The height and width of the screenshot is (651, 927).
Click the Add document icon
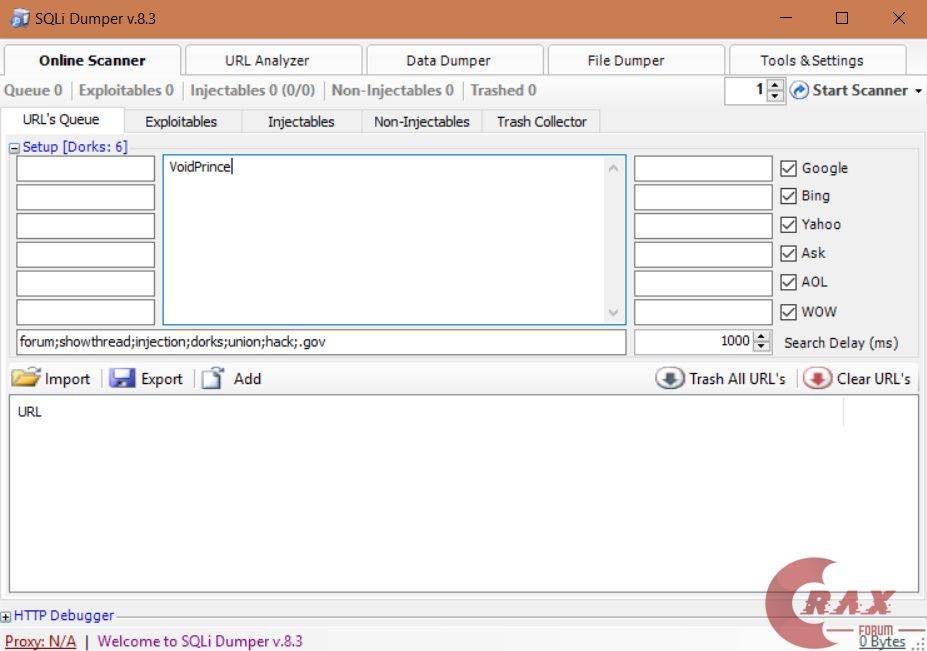[x=212, y=379]
